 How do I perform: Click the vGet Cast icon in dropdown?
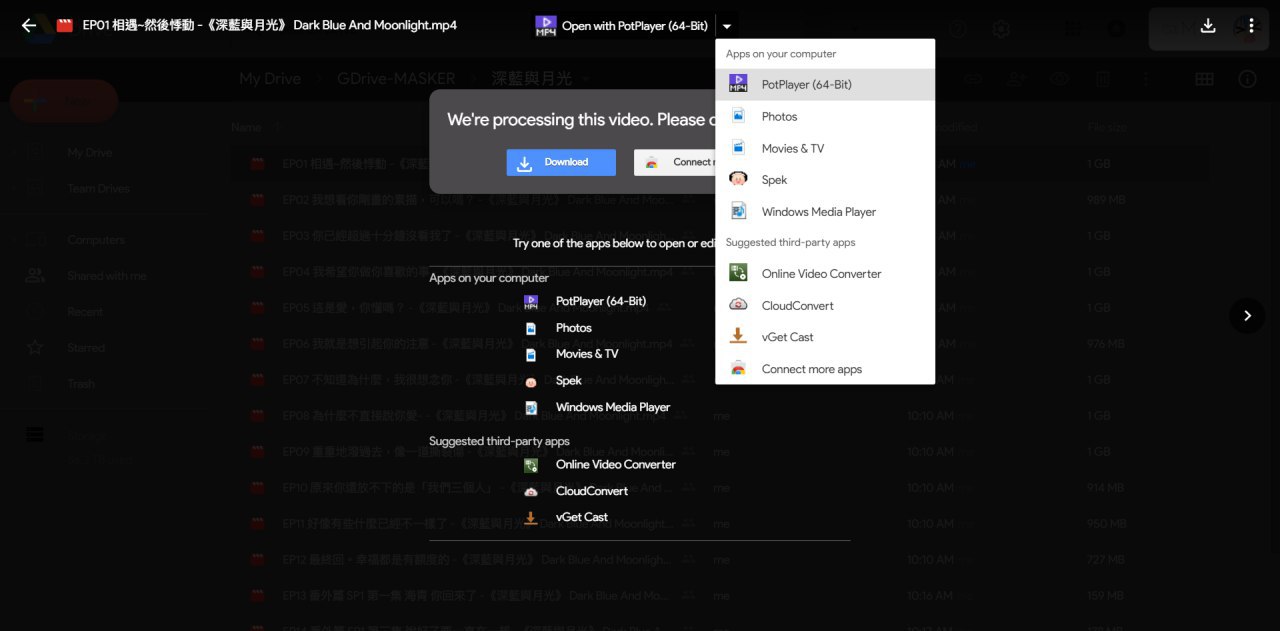pos(738,337)
